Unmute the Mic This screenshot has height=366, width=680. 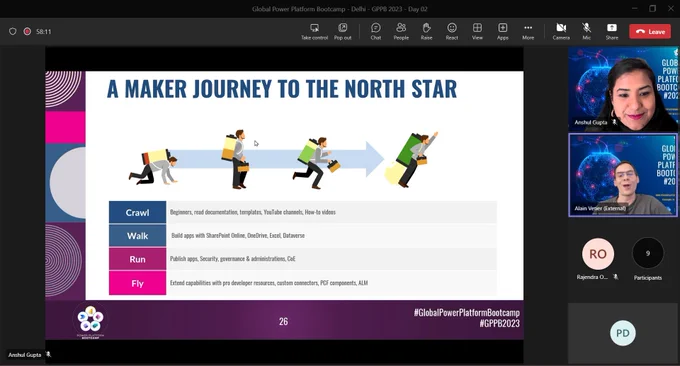[x=586, y=32]
